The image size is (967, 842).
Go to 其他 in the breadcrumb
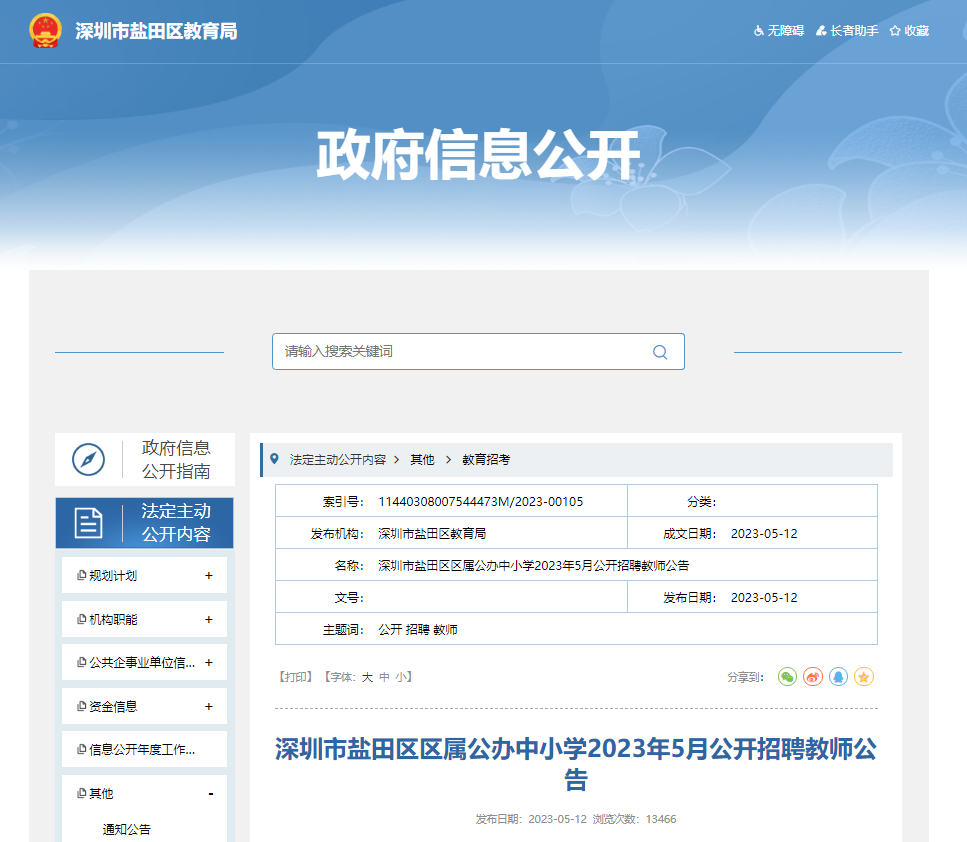coord(422,460)
